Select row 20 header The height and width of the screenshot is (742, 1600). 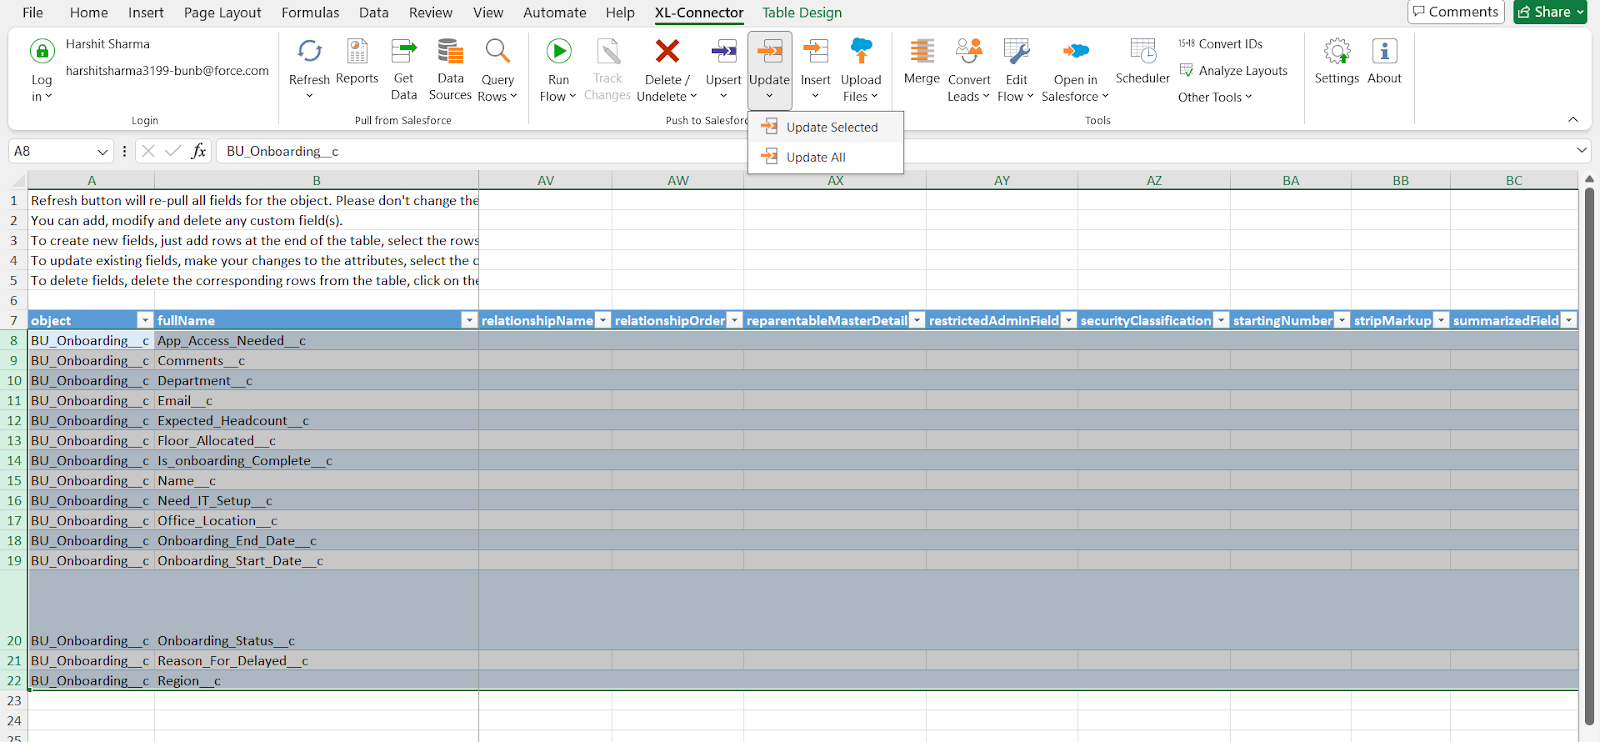tap(14, 610)
